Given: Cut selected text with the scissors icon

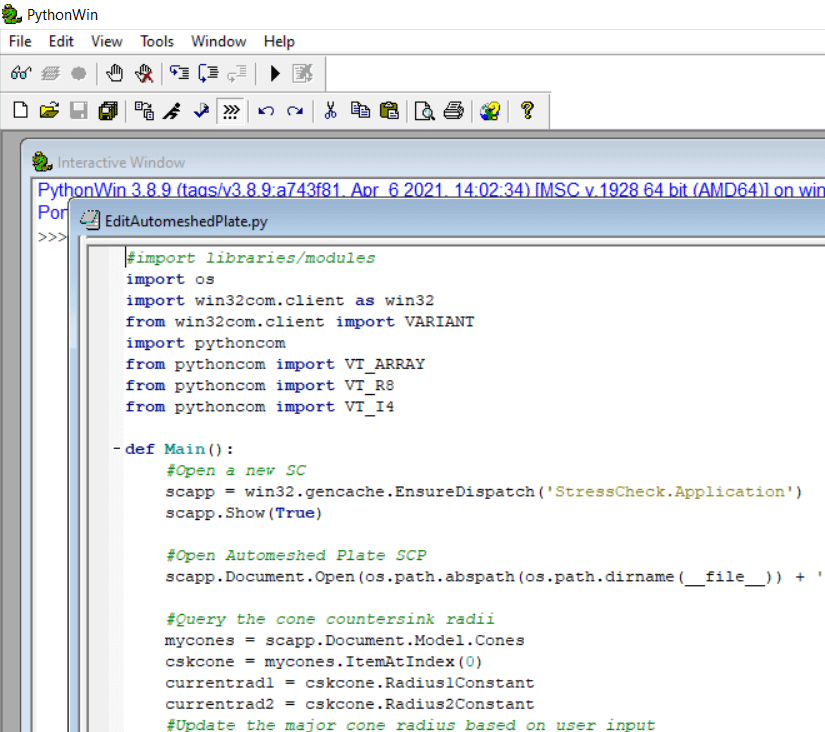Looking at the screenshot, I should click(330, 110).
